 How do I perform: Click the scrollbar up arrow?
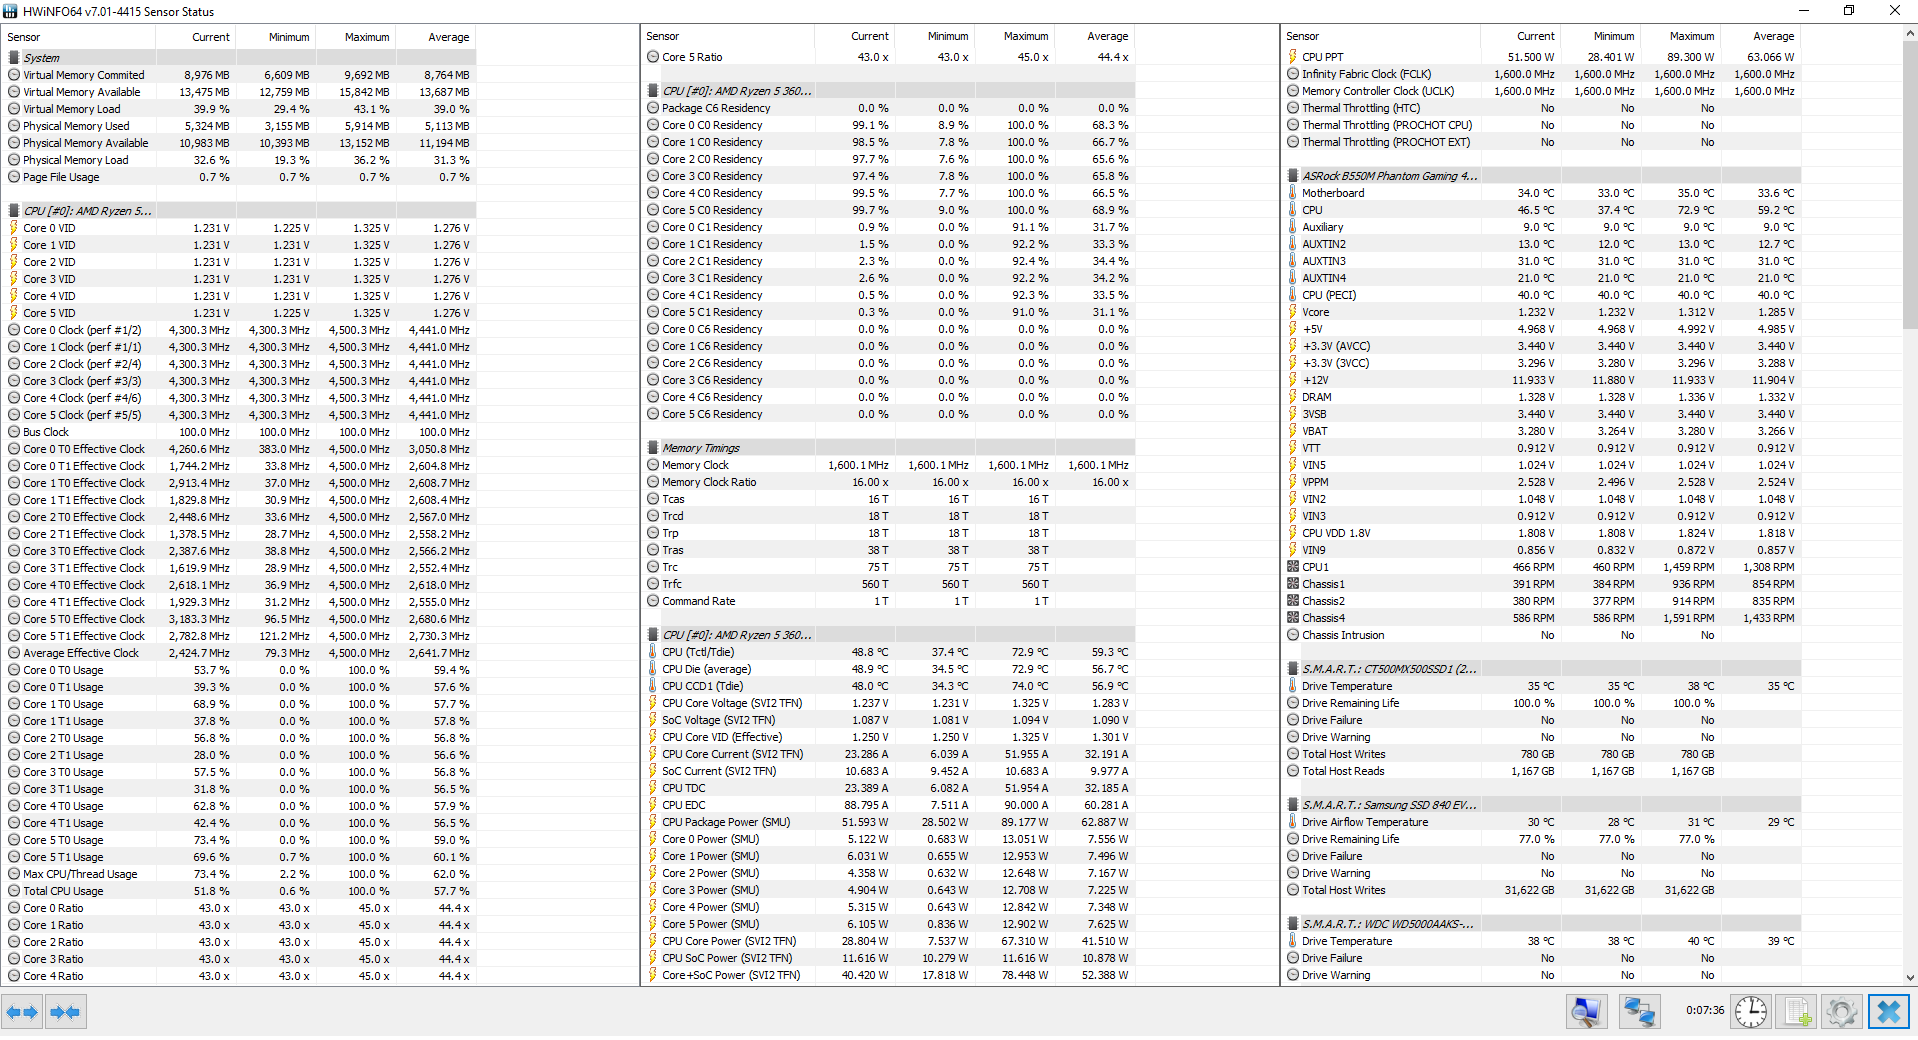[x=1910, y=33]
